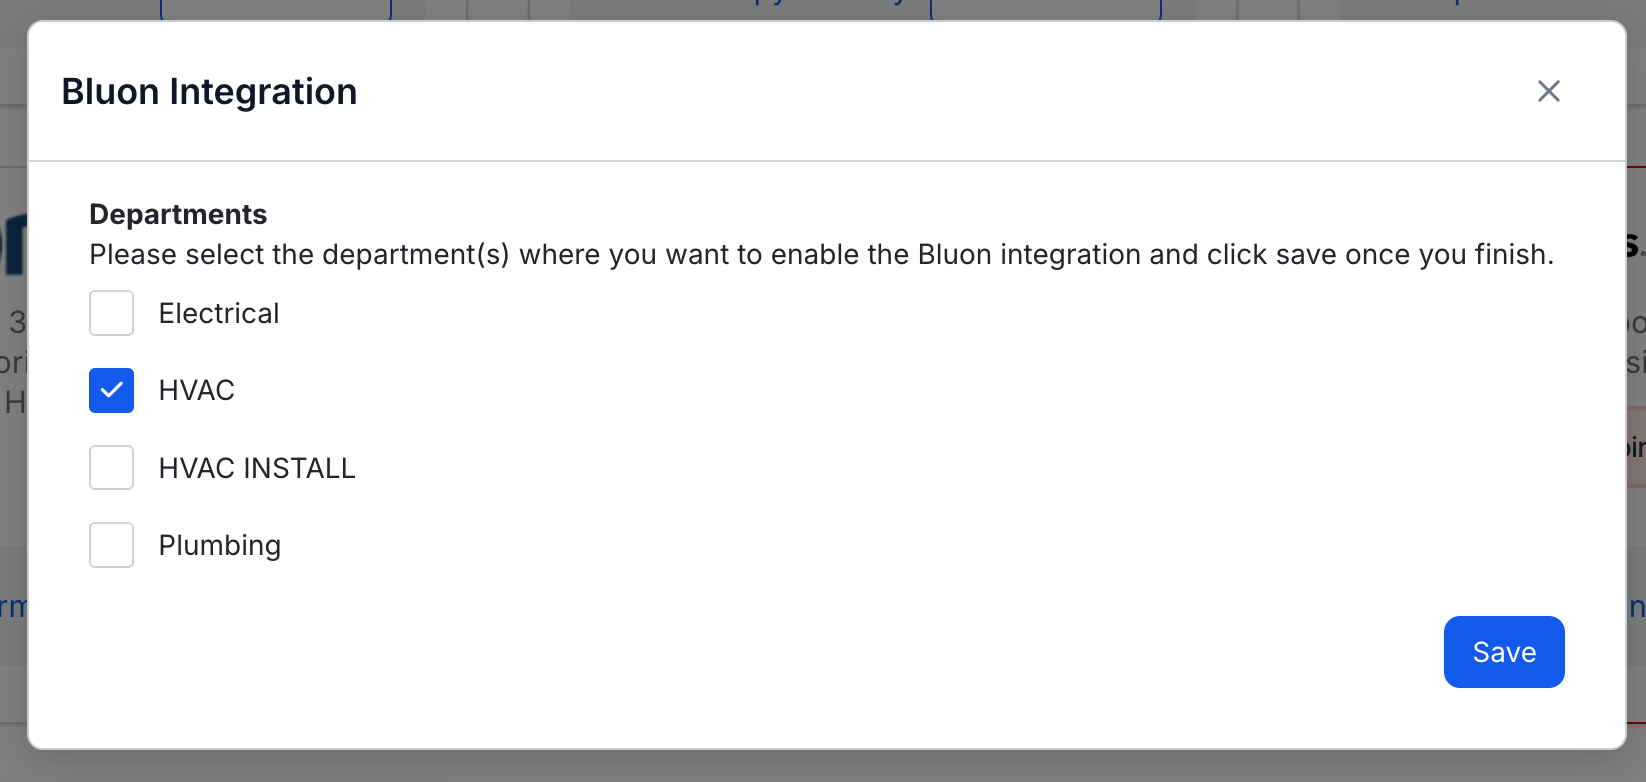Click the Plumbing label text

(x=220, y=546)
